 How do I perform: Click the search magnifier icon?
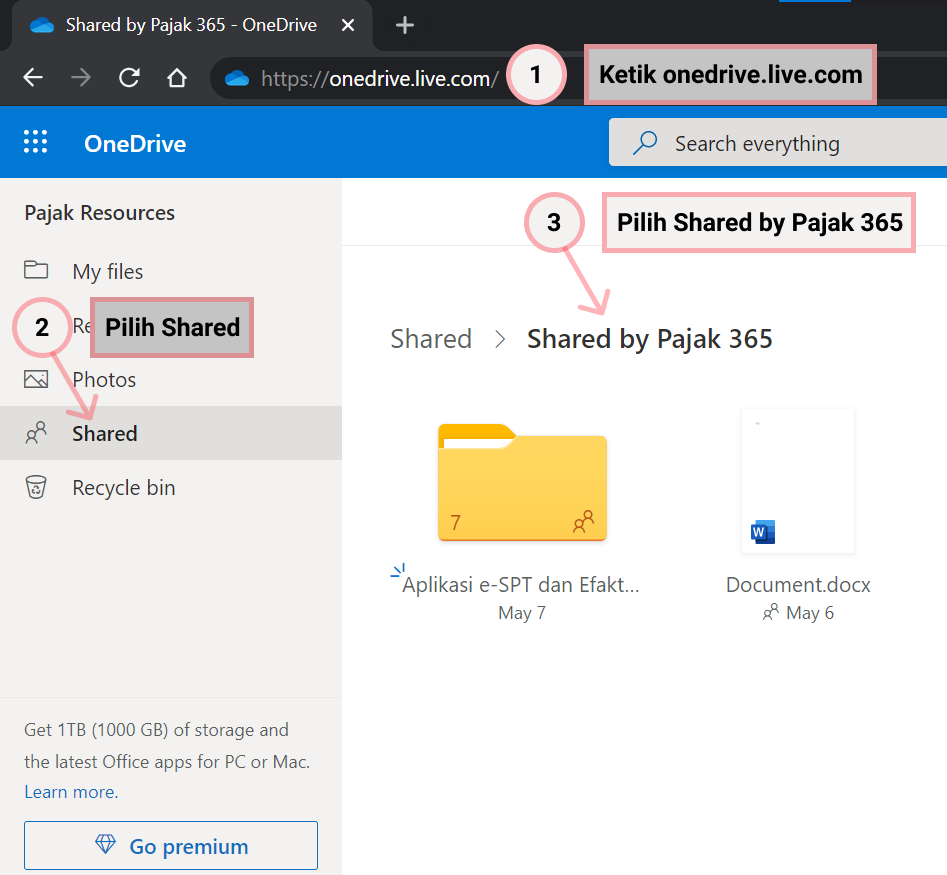(x=644, y=143)
